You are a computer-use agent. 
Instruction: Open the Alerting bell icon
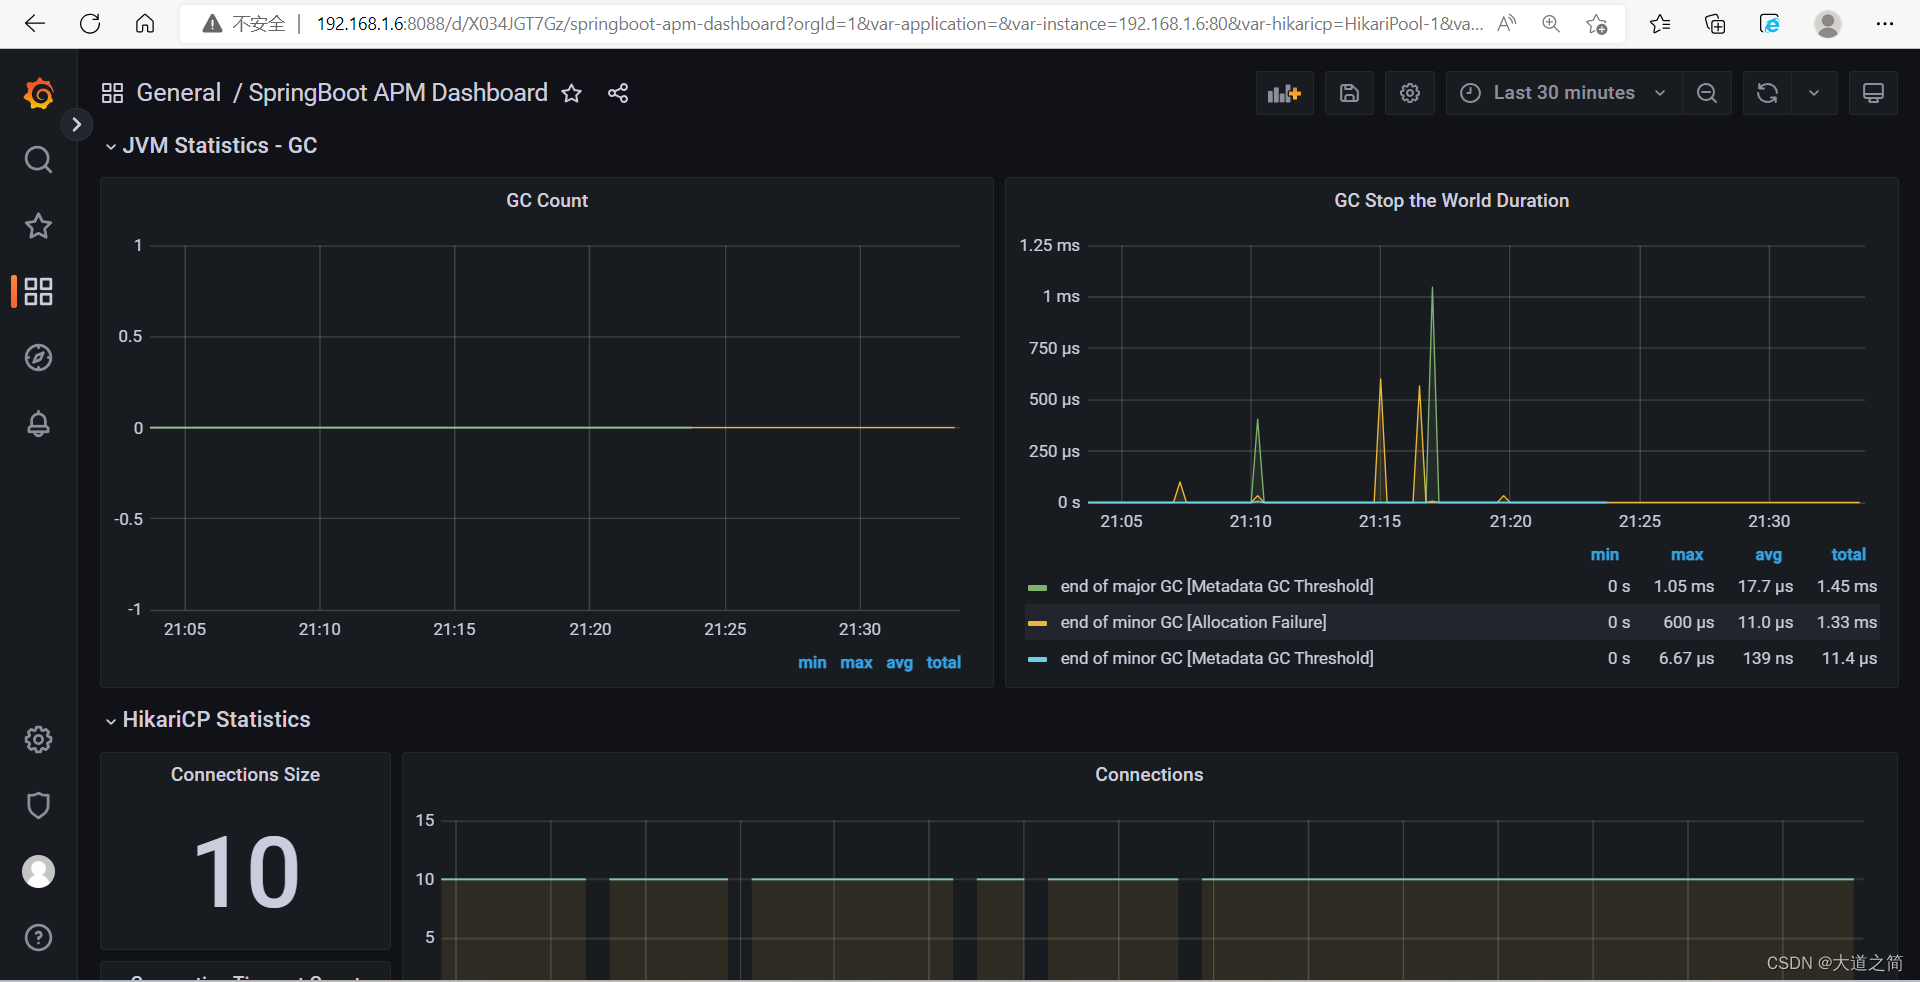tap(38, 424)
